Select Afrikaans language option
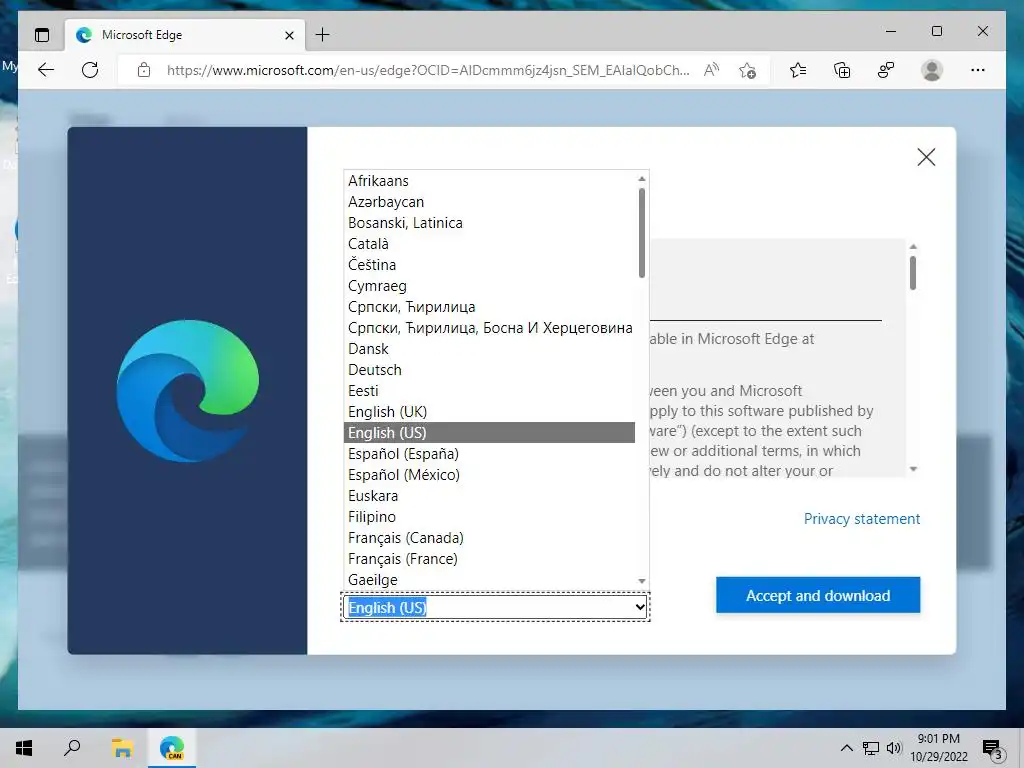Screen dimensions: 1024x768 pos(489,180)
